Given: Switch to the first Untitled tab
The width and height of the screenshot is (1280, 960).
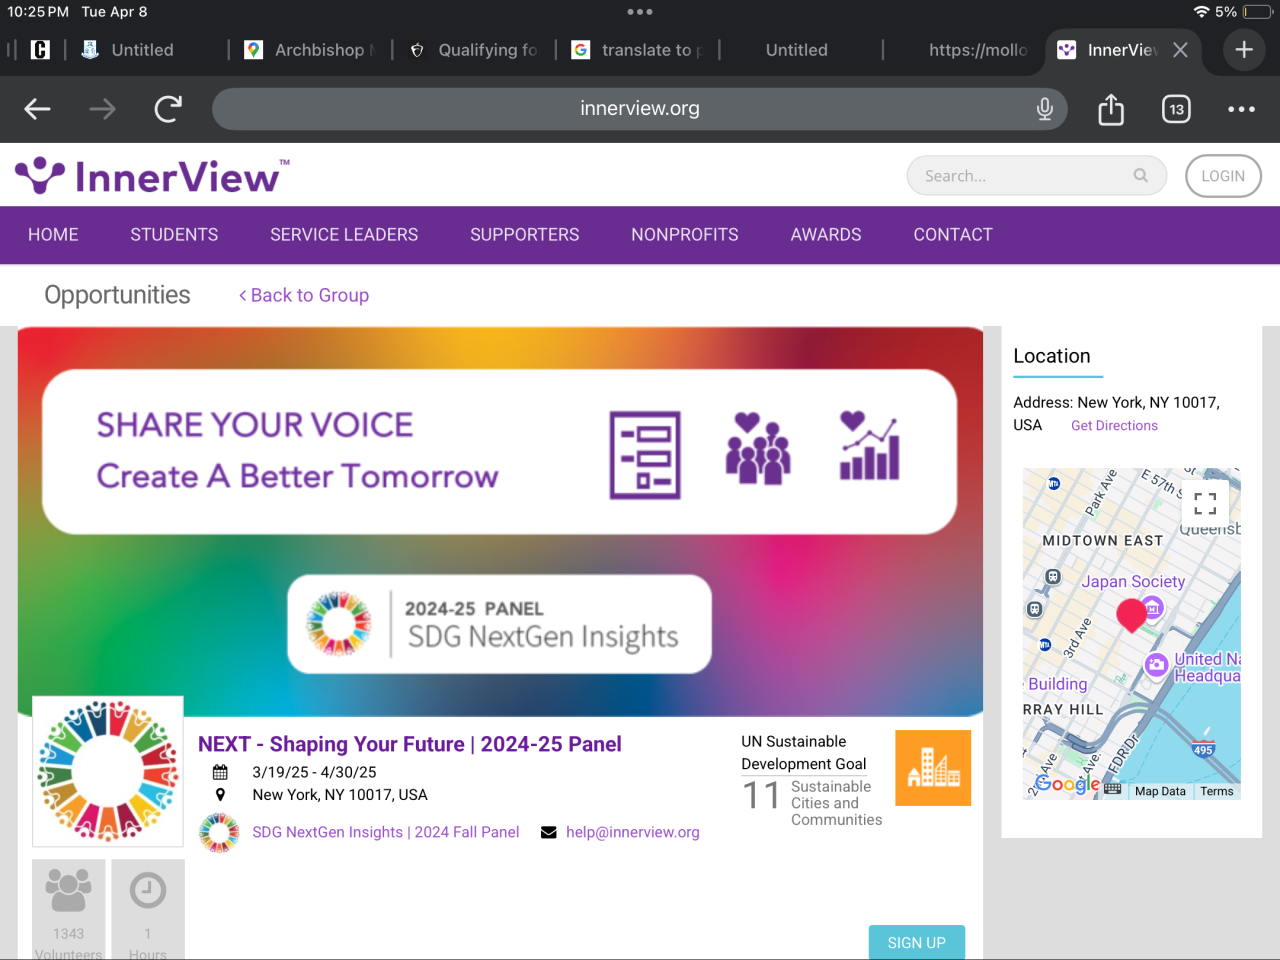Looking at the screenshot, I should pyautogui.click(x=128, y=50).
